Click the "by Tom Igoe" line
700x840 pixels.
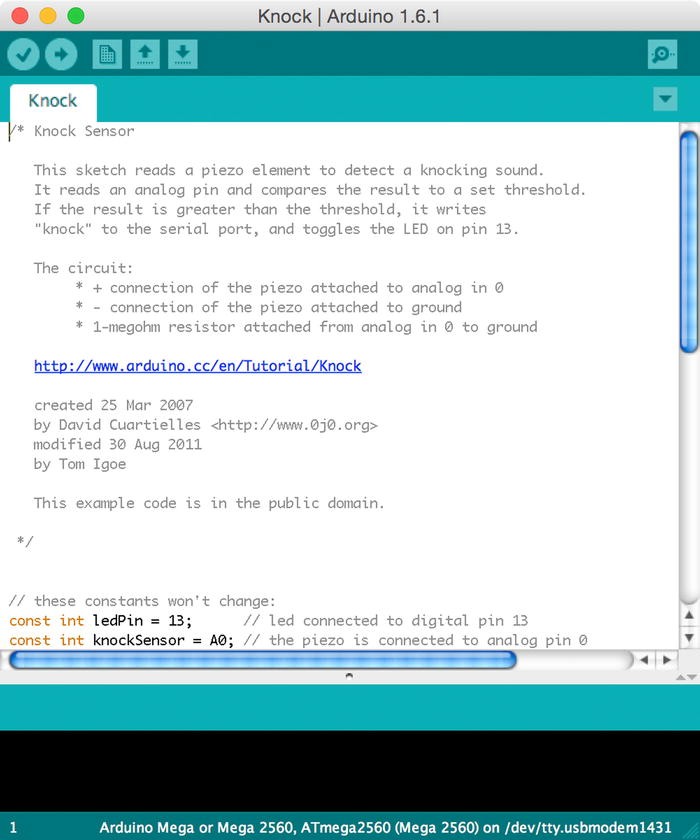click(80, 464)
